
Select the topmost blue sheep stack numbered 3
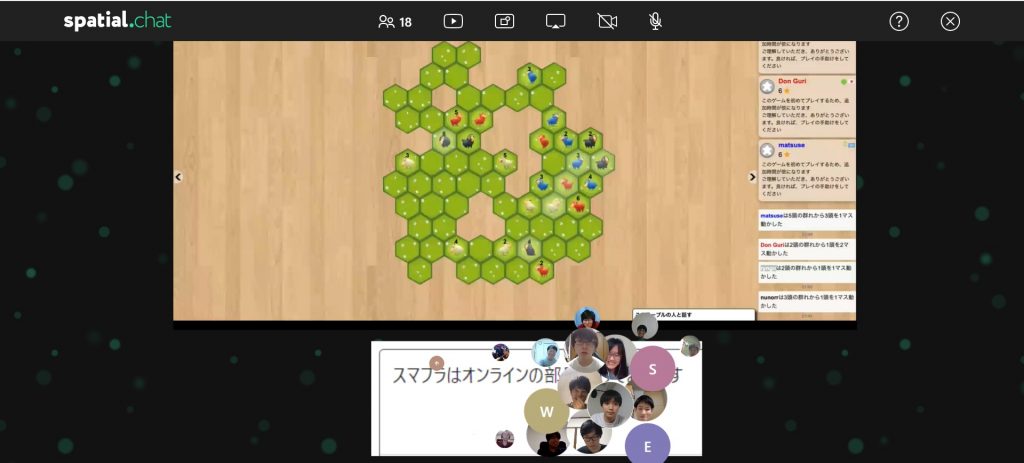click(x=530, y=76)
